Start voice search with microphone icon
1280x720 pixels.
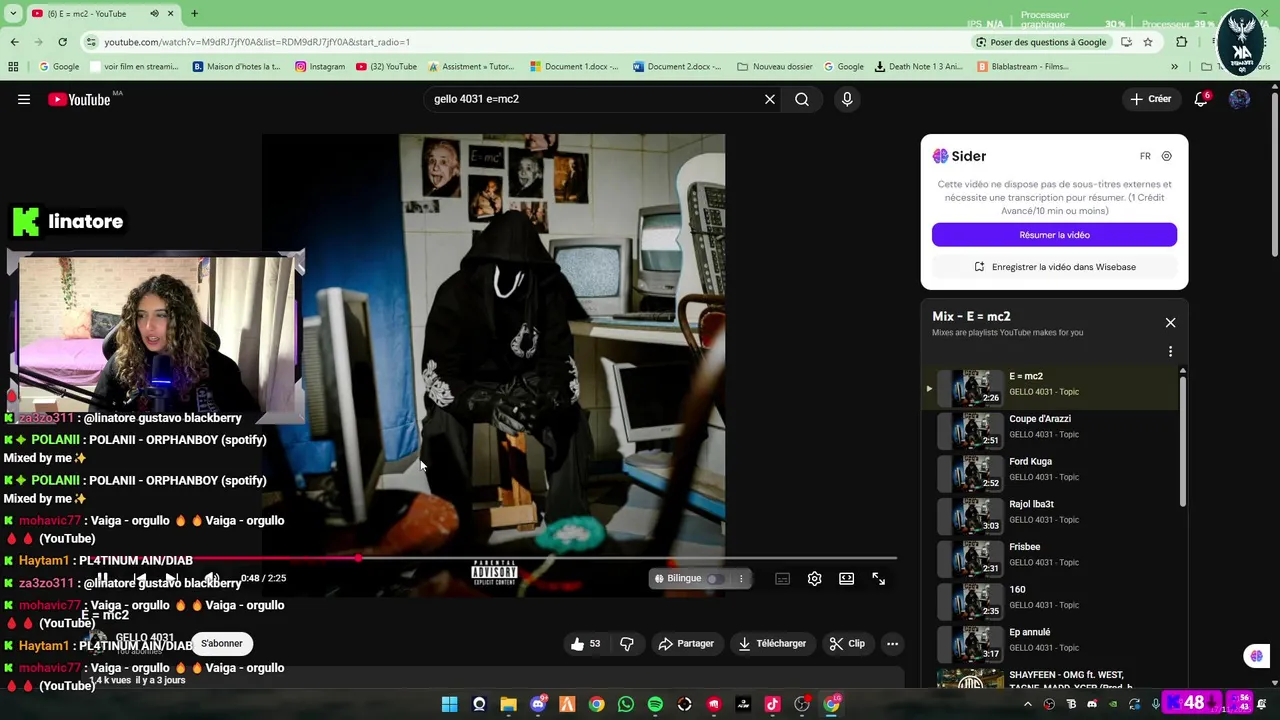coord(847,99)
